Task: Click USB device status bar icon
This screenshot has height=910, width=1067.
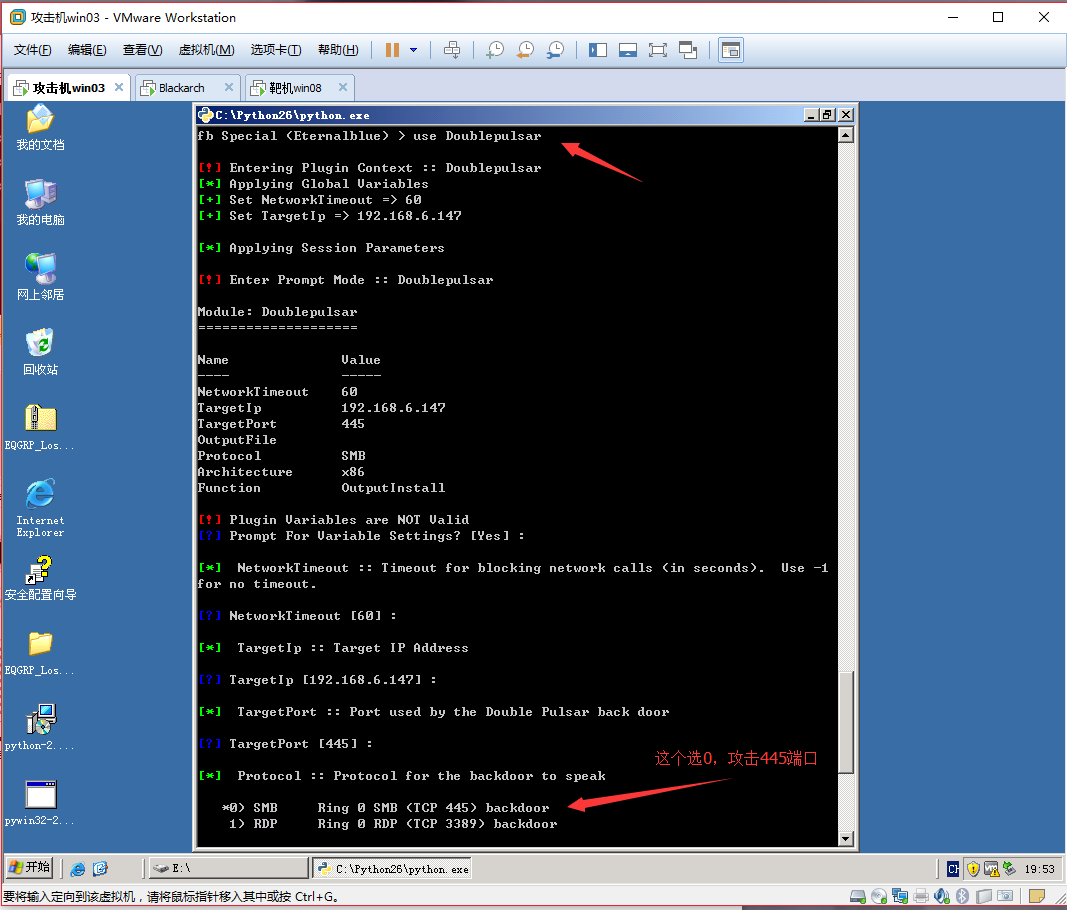Action: point(983,896)
